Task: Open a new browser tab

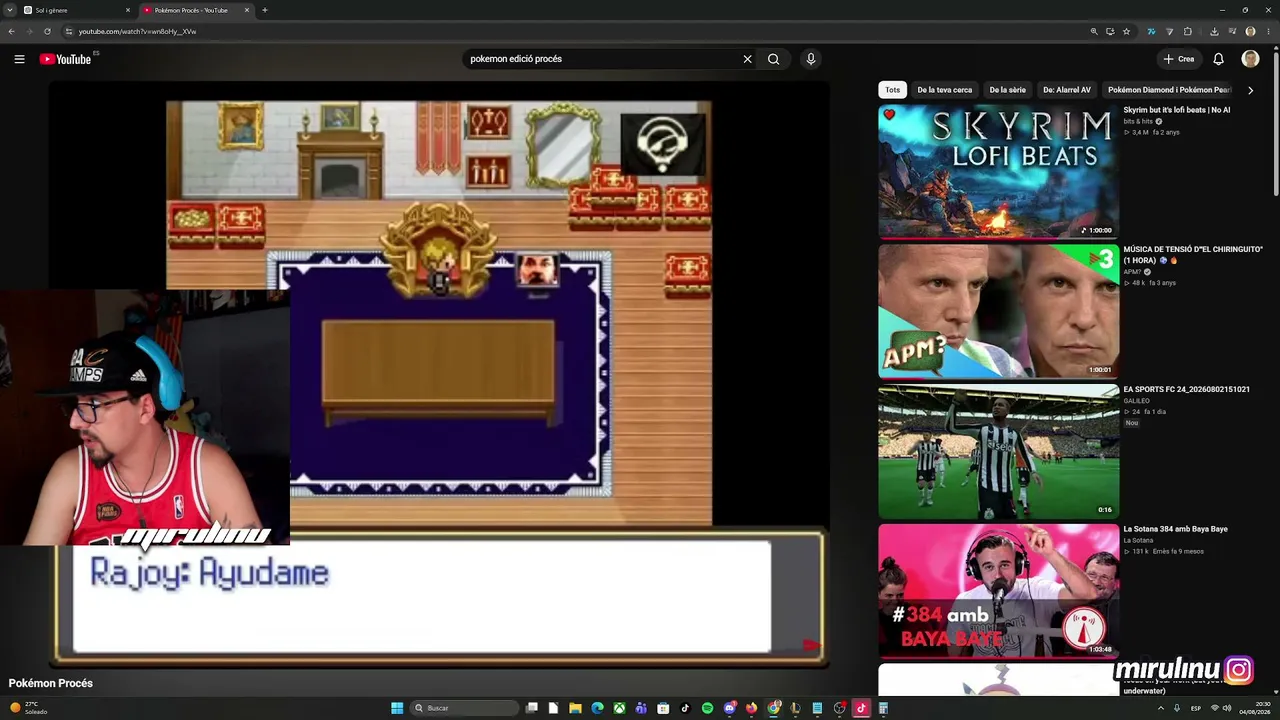Action: click(264, 10)
